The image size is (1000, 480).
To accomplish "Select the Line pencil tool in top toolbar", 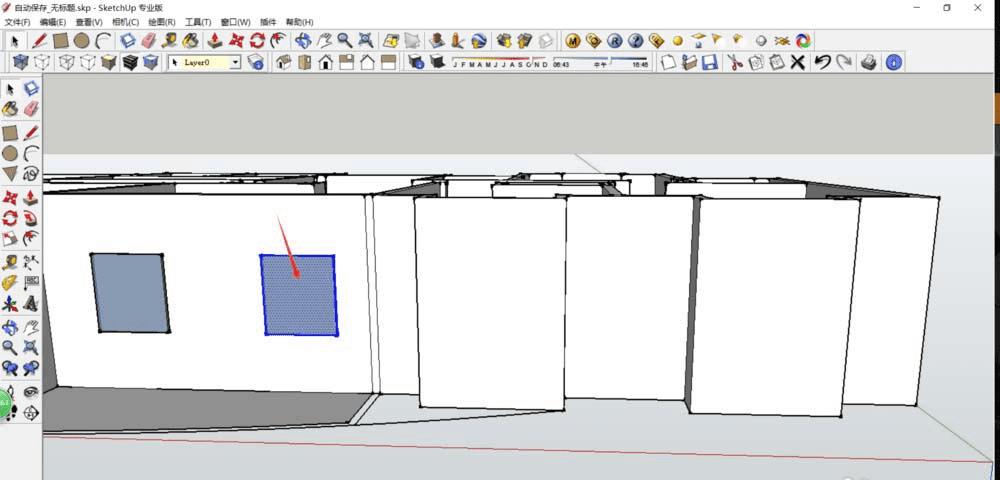I will pos(40,41).
